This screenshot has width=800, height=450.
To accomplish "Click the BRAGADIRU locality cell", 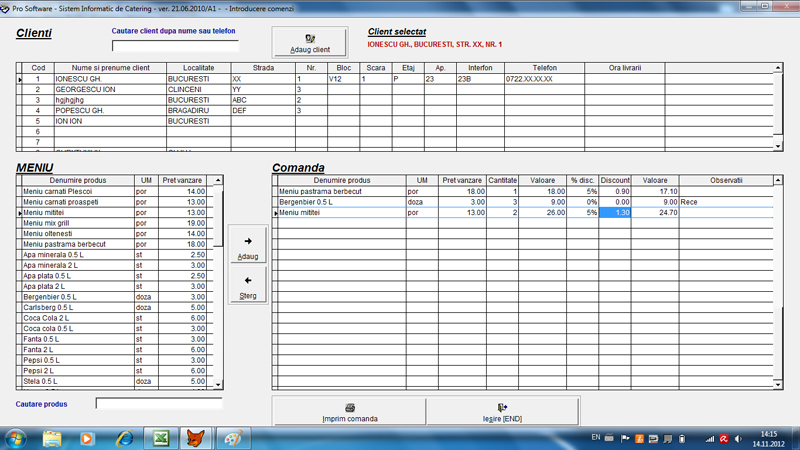I will tap(198, 111).
